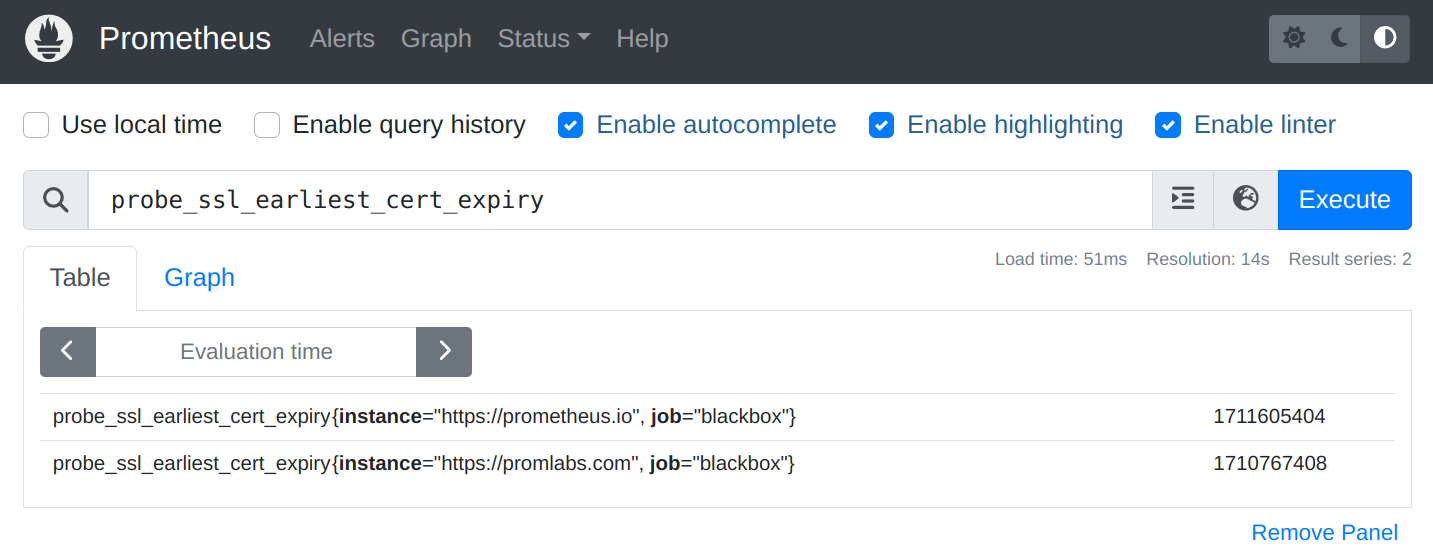Click the Resolution: 14s text
The width and height of the screenshot is (1433, 559).
(1208, 259)
